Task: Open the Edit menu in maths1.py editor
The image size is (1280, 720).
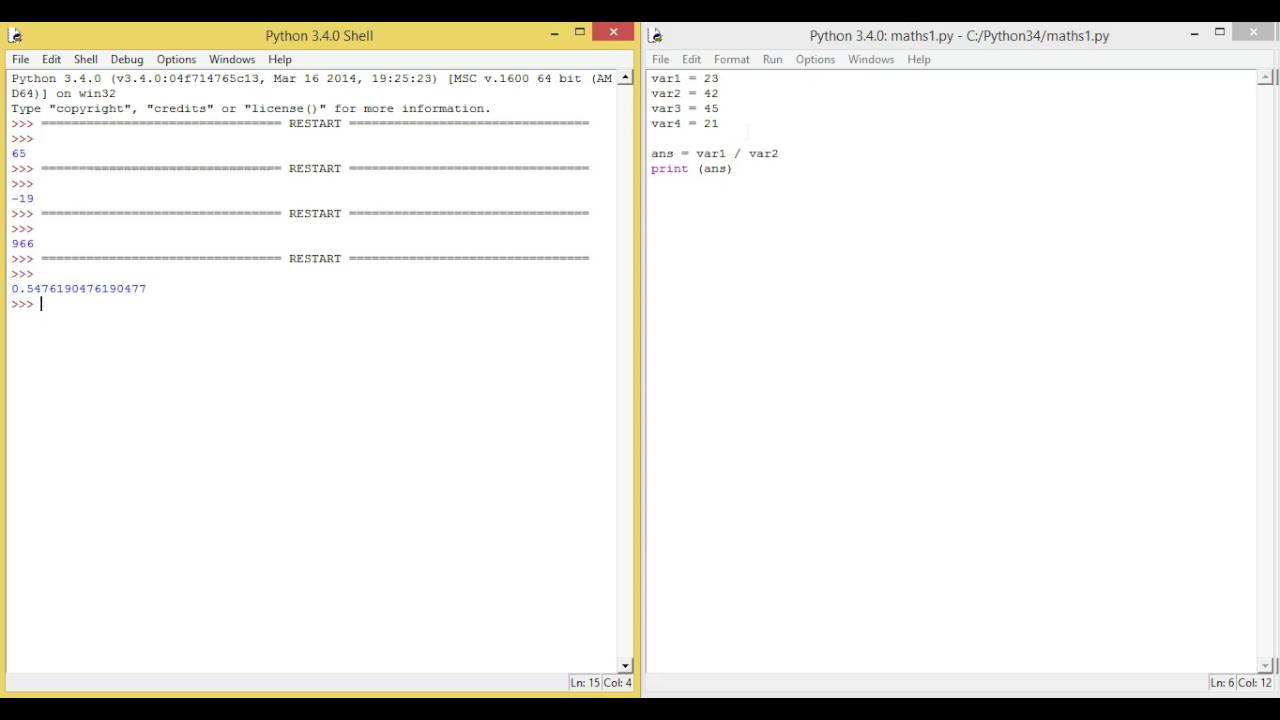Action: (691, 59)
